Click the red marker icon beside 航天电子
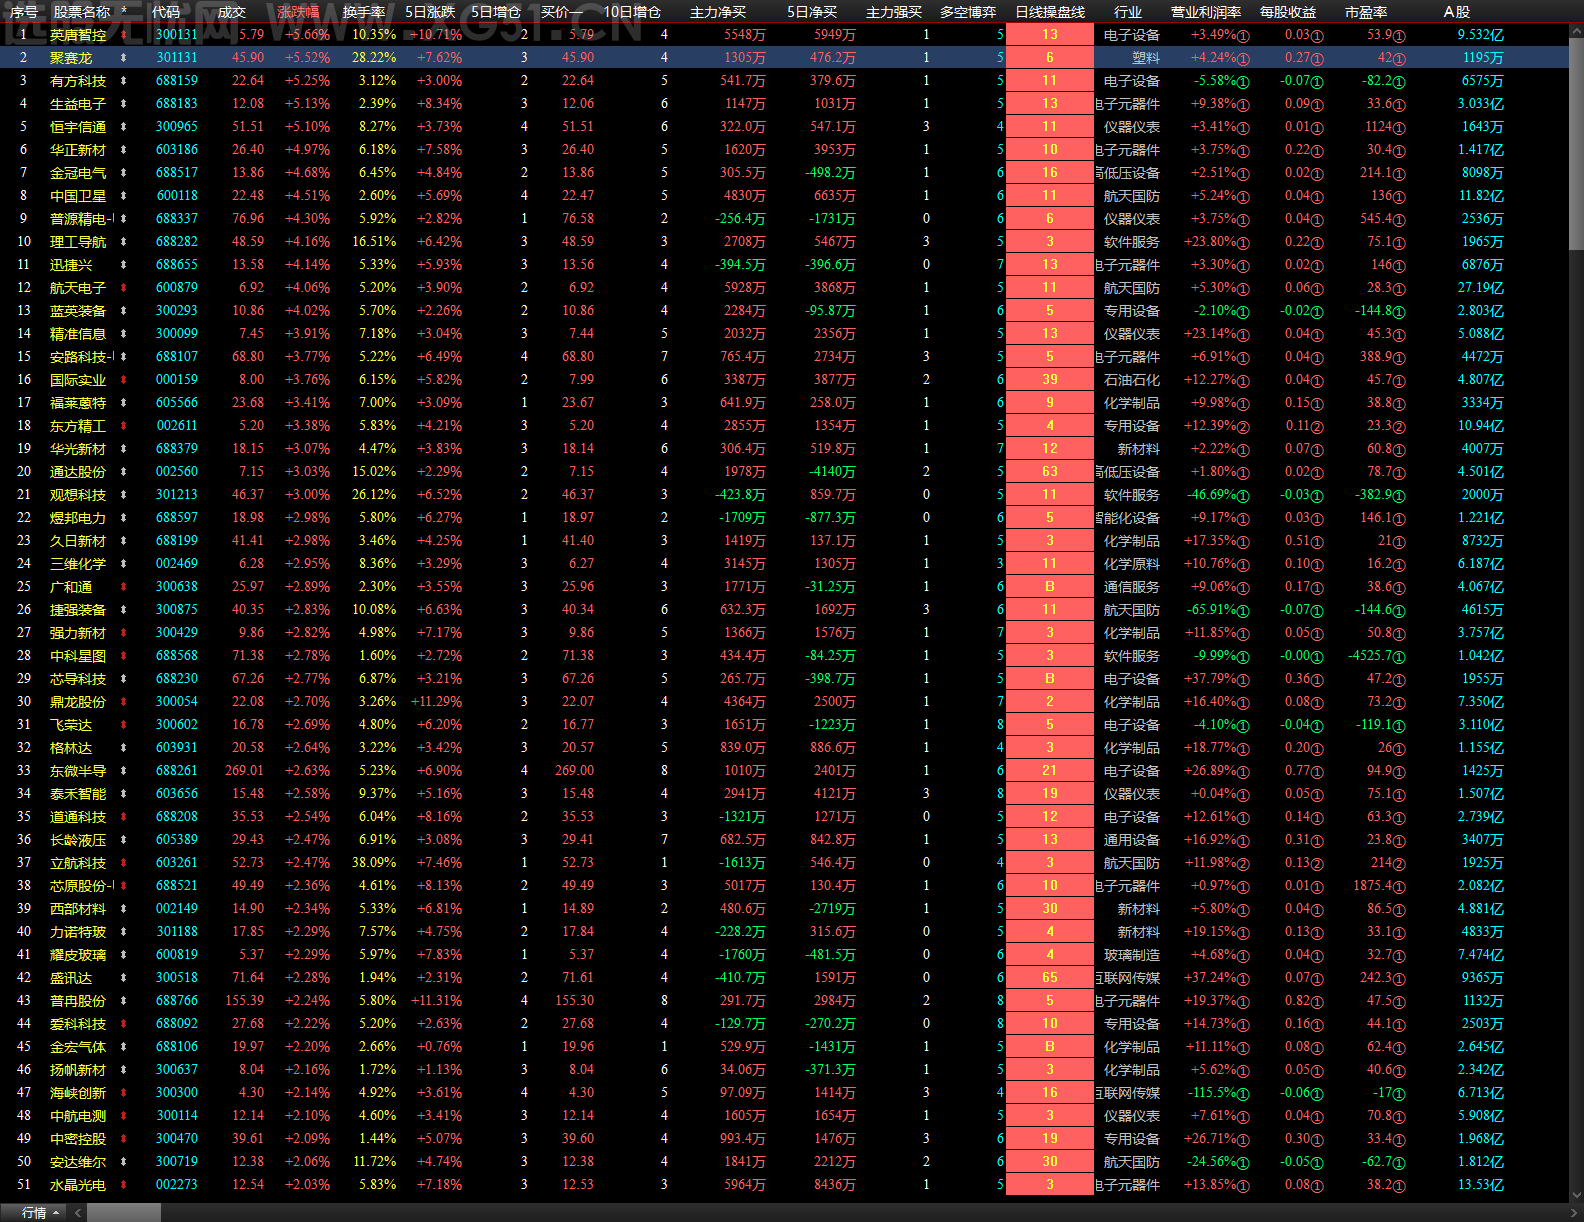 click(x=123, y=288)
